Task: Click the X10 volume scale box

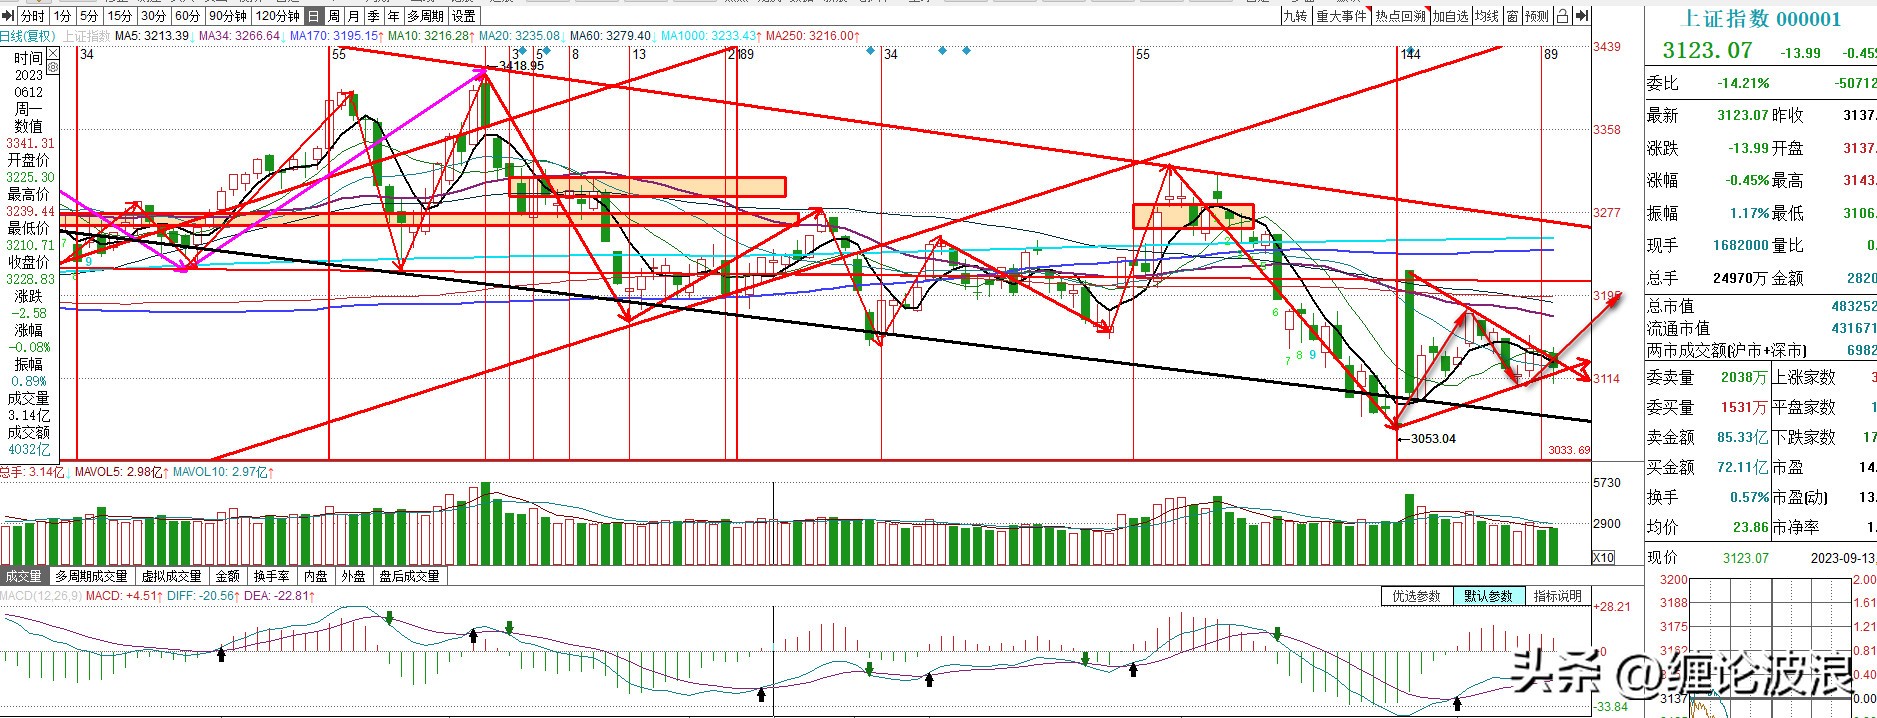Action: click(x=1603, y=557)
